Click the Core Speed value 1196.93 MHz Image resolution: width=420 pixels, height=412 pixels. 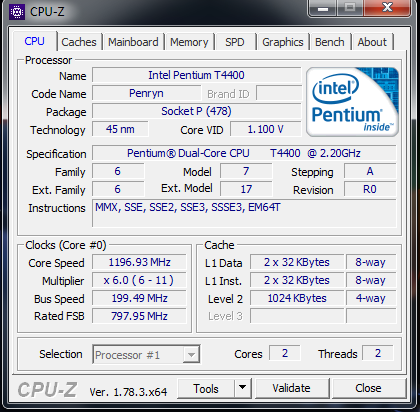[139, 262]
